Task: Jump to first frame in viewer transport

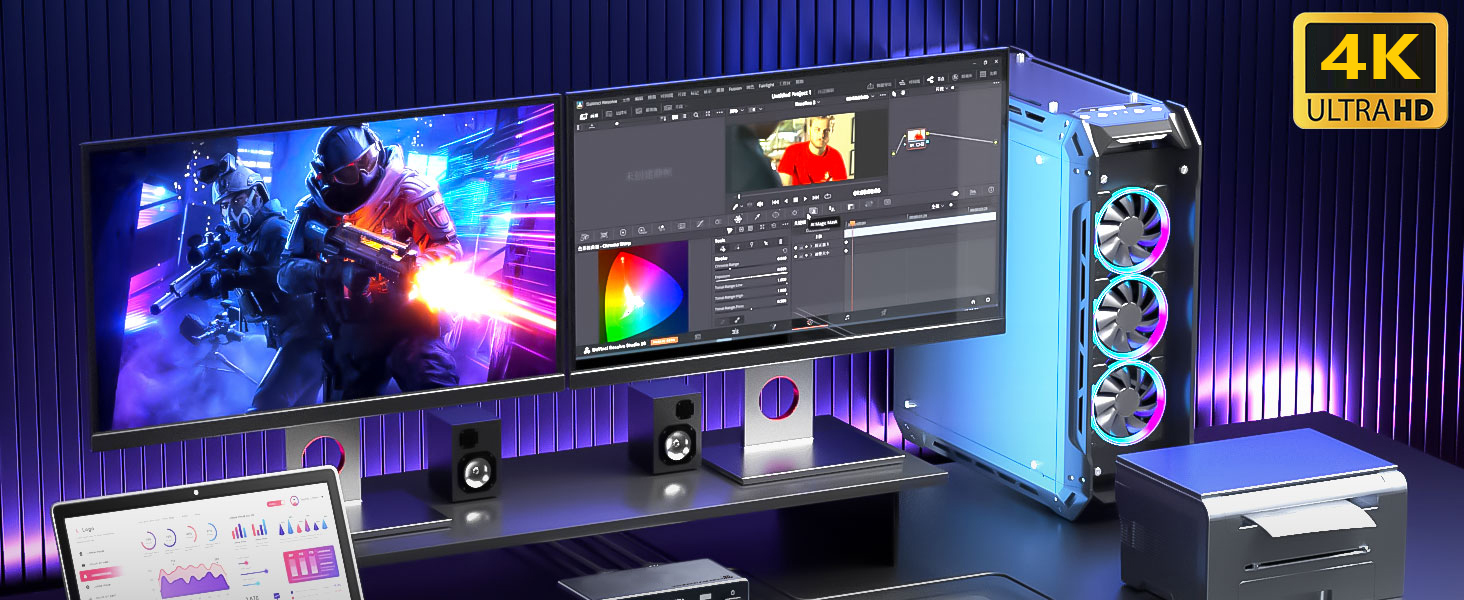Action: pos(775,202)
